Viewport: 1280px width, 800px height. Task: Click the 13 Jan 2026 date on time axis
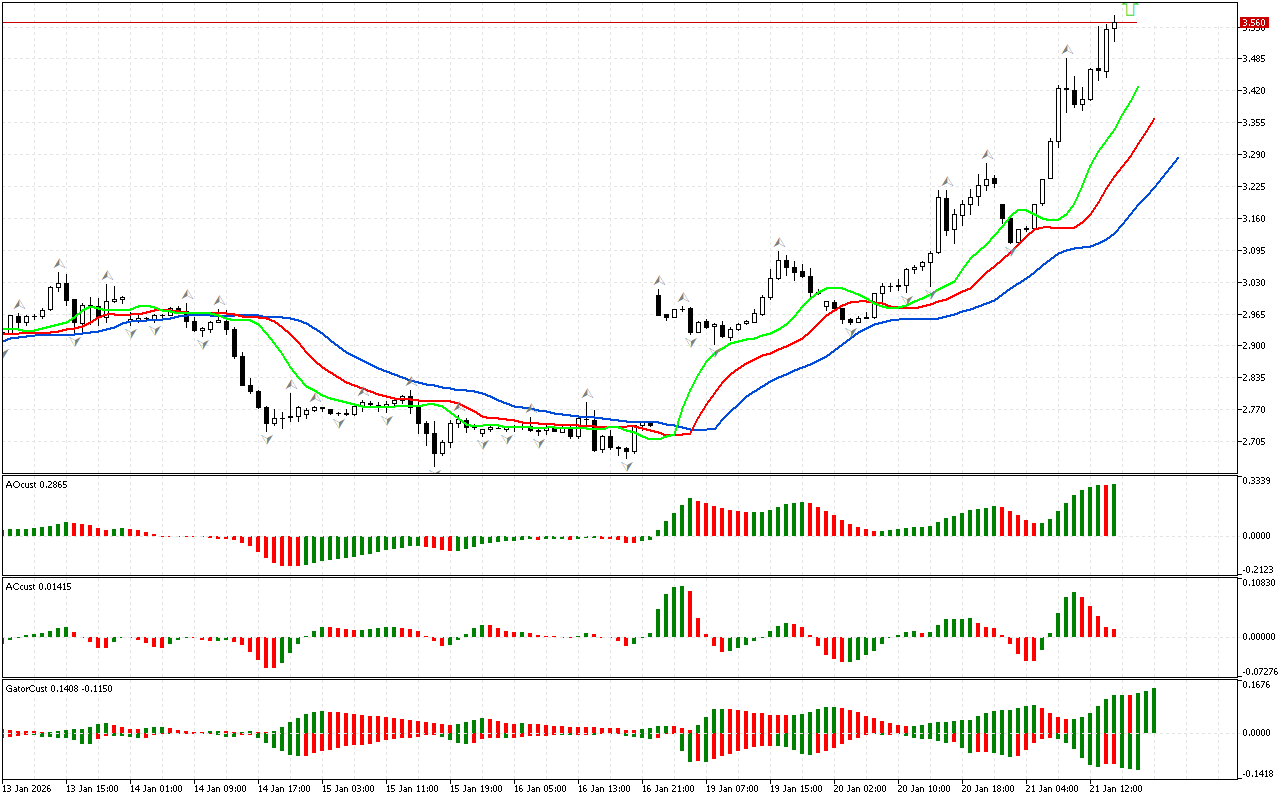tap(28, 788)
